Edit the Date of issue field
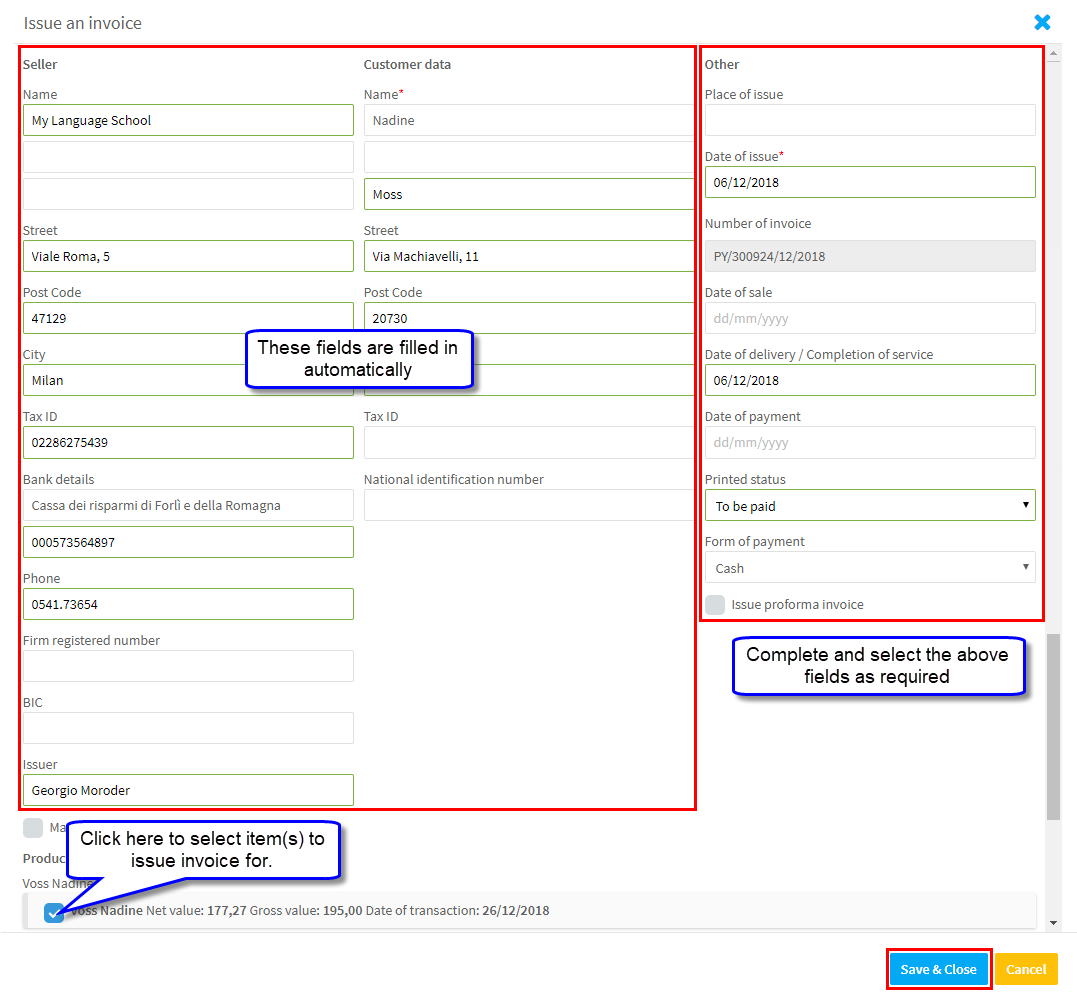Screen dimensions: 1077x1001 tap(869, 183)
